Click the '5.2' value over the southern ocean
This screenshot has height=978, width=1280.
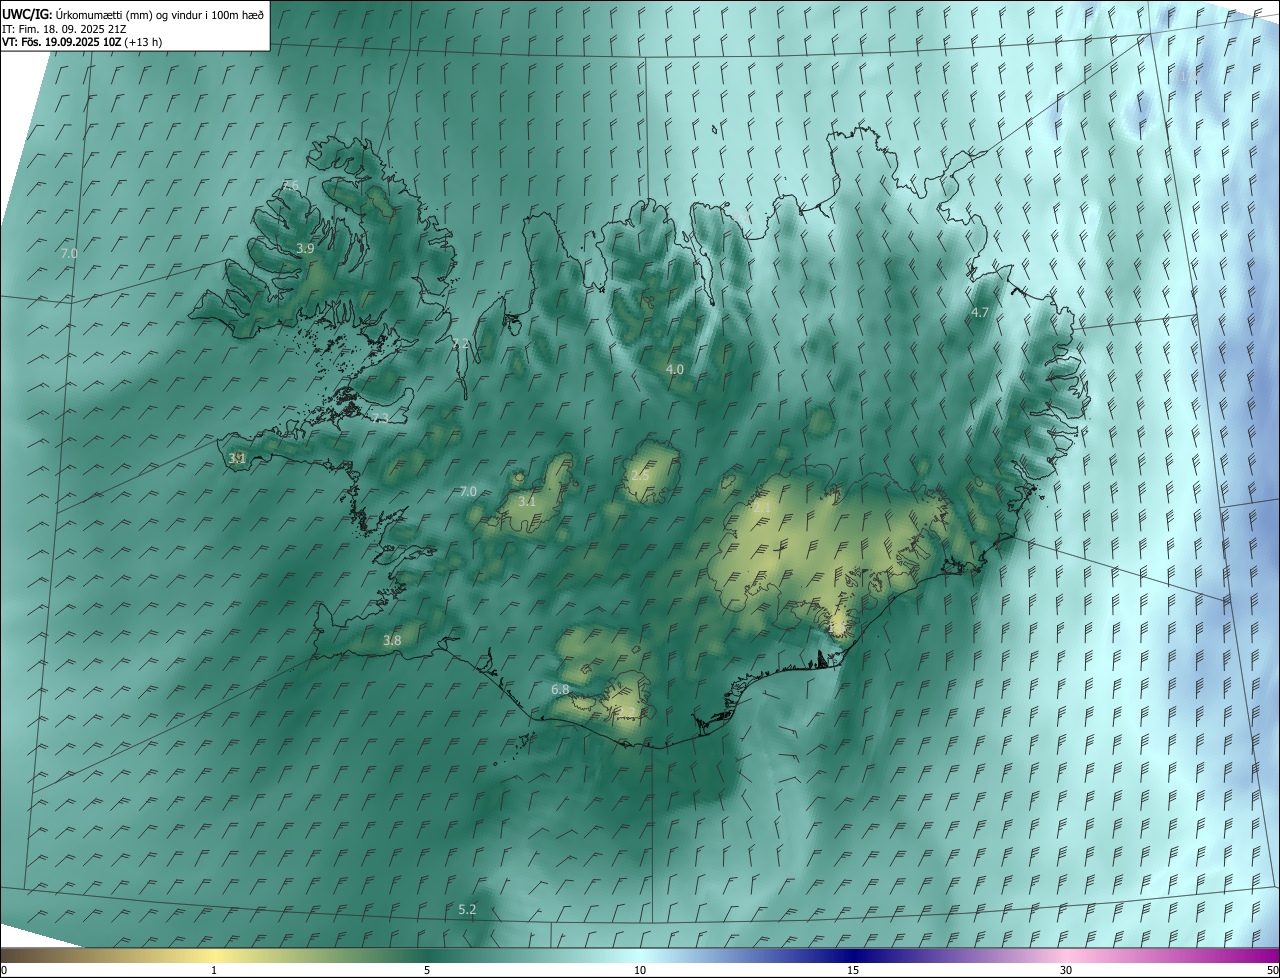[467, 909]
